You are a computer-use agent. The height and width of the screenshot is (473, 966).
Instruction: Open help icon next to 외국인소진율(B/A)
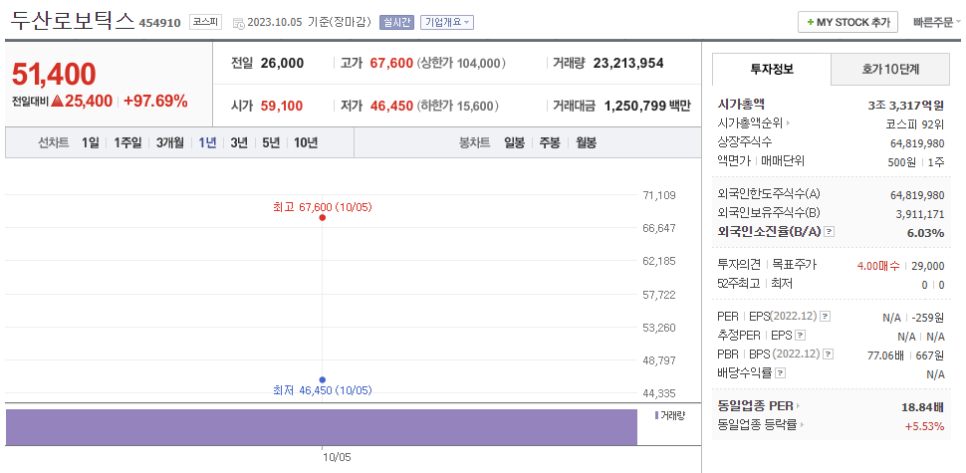point(829,232)
